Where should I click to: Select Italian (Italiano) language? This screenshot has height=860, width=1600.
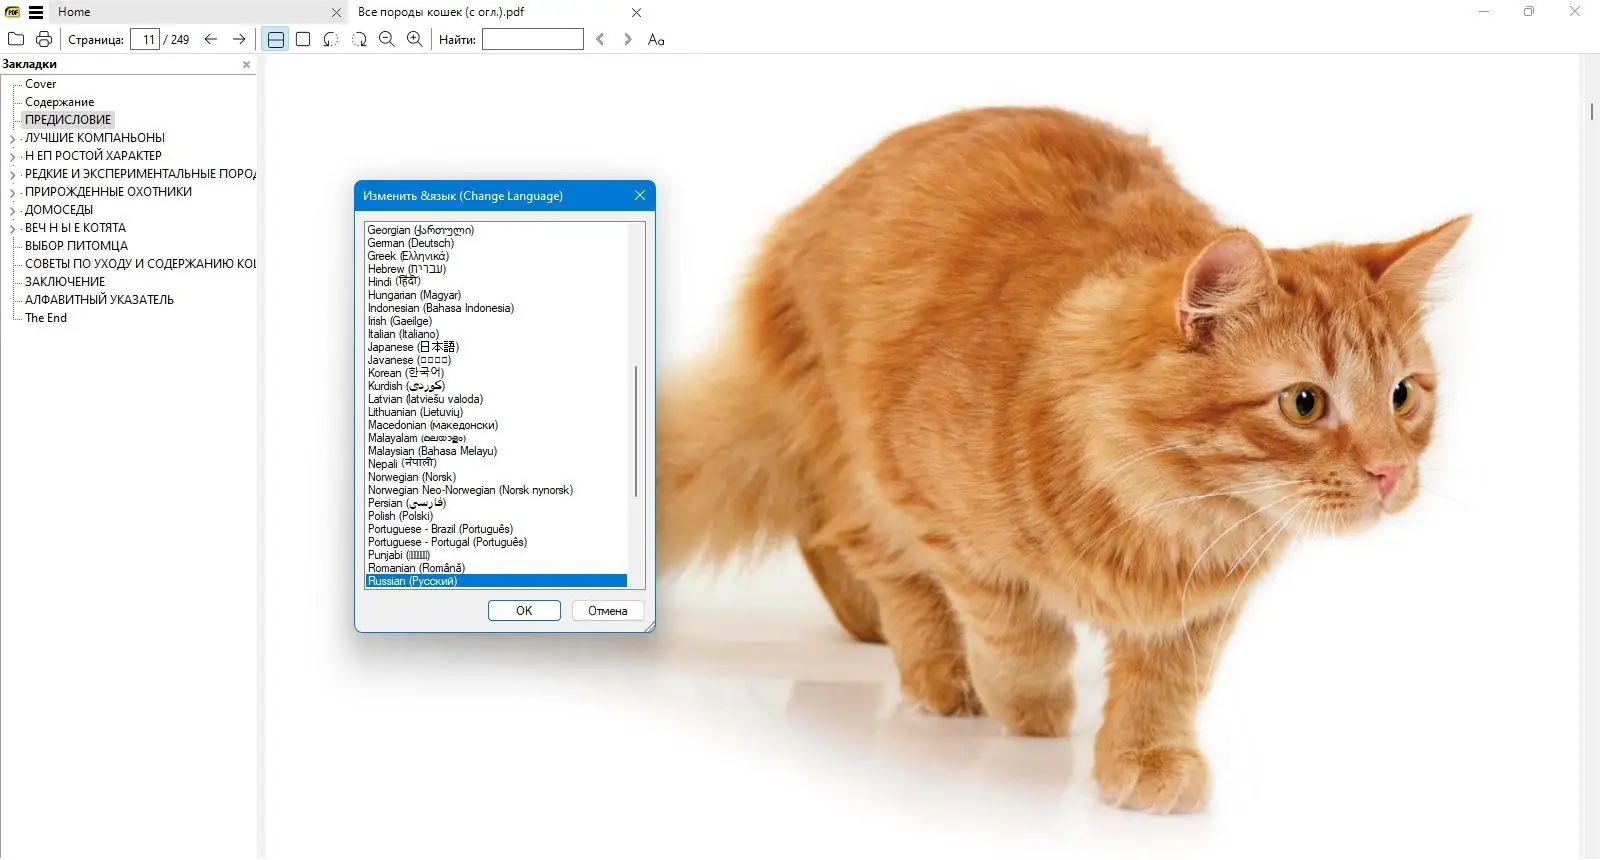403,334
